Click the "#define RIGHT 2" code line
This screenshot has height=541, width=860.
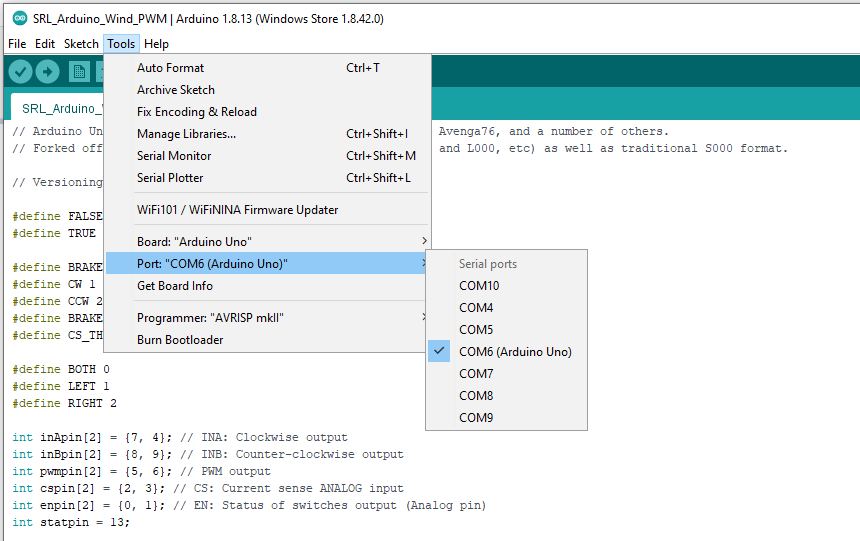point(64,403)
